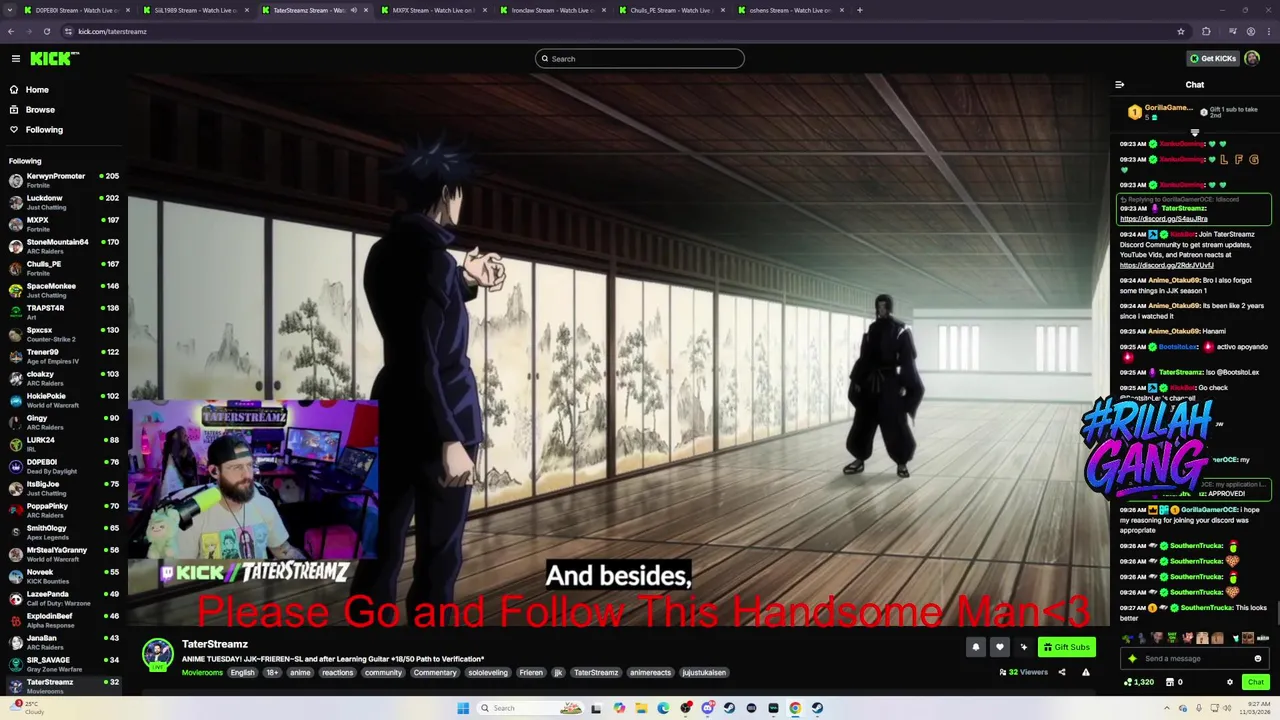Open PoppaPinky channel in sidebar
The image size is (1280, 720).
[x=63, y=510]
